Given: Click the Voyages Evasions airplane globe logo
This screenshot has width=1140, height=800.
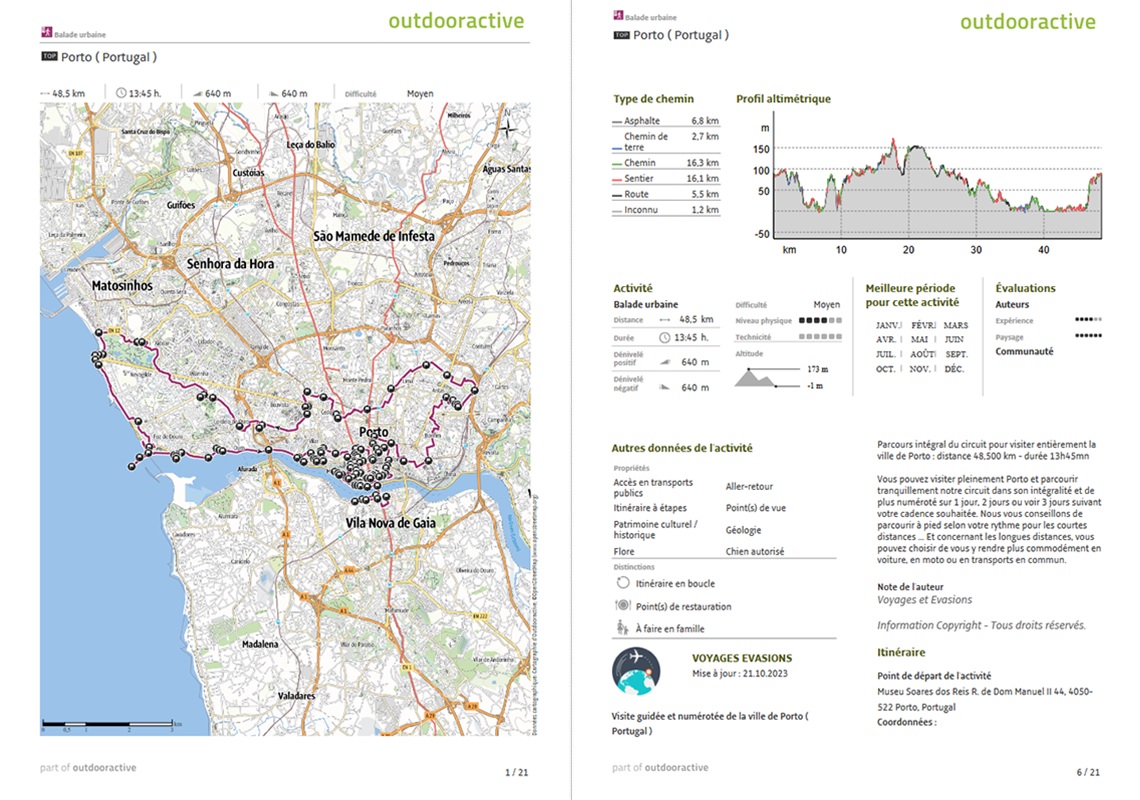Looking at the screenshot, I should (x=636, y=672).
